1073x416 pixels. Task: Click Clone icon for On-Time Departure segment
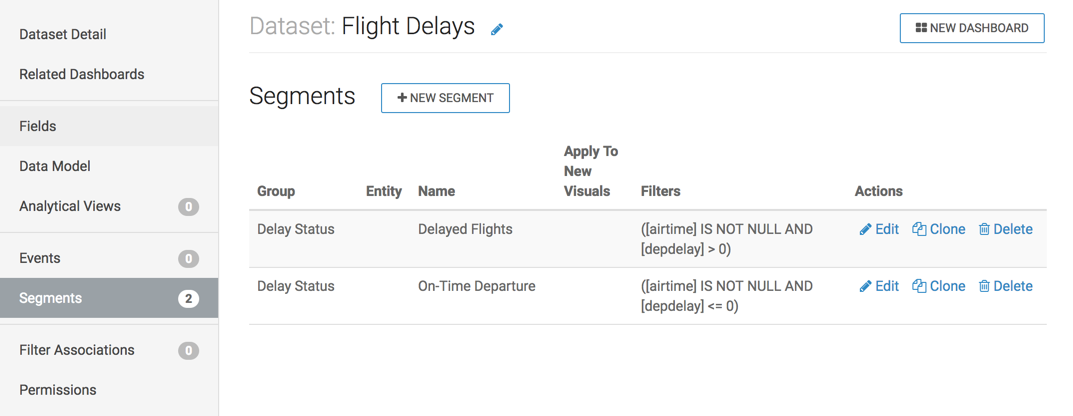(919, 287)
